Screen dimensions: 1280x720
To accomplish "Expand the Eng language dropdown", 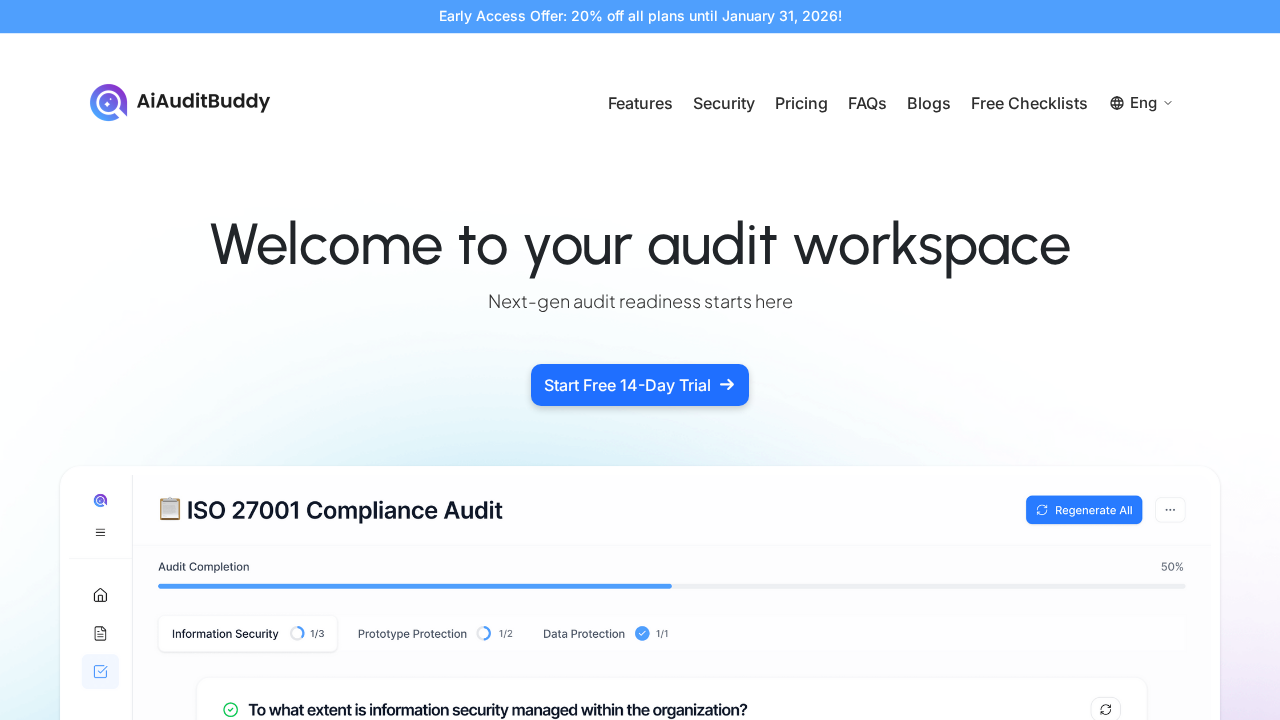I will coord(1141,103).
